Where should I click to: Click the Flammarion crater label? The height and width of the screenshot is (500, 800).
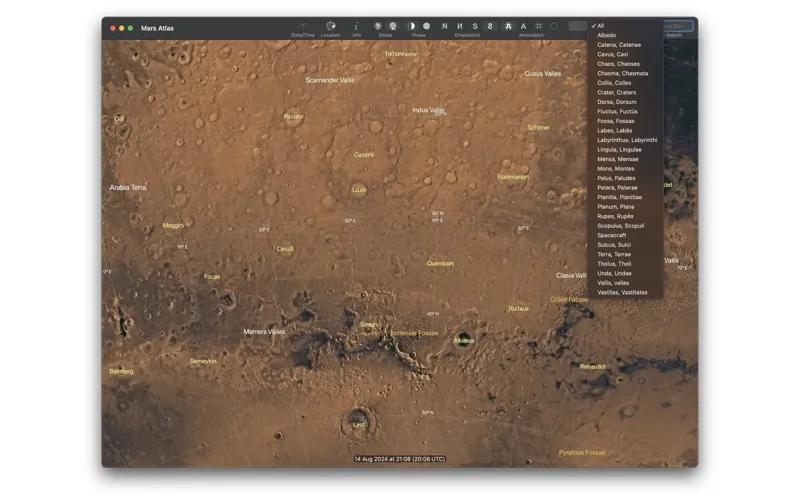513,177
